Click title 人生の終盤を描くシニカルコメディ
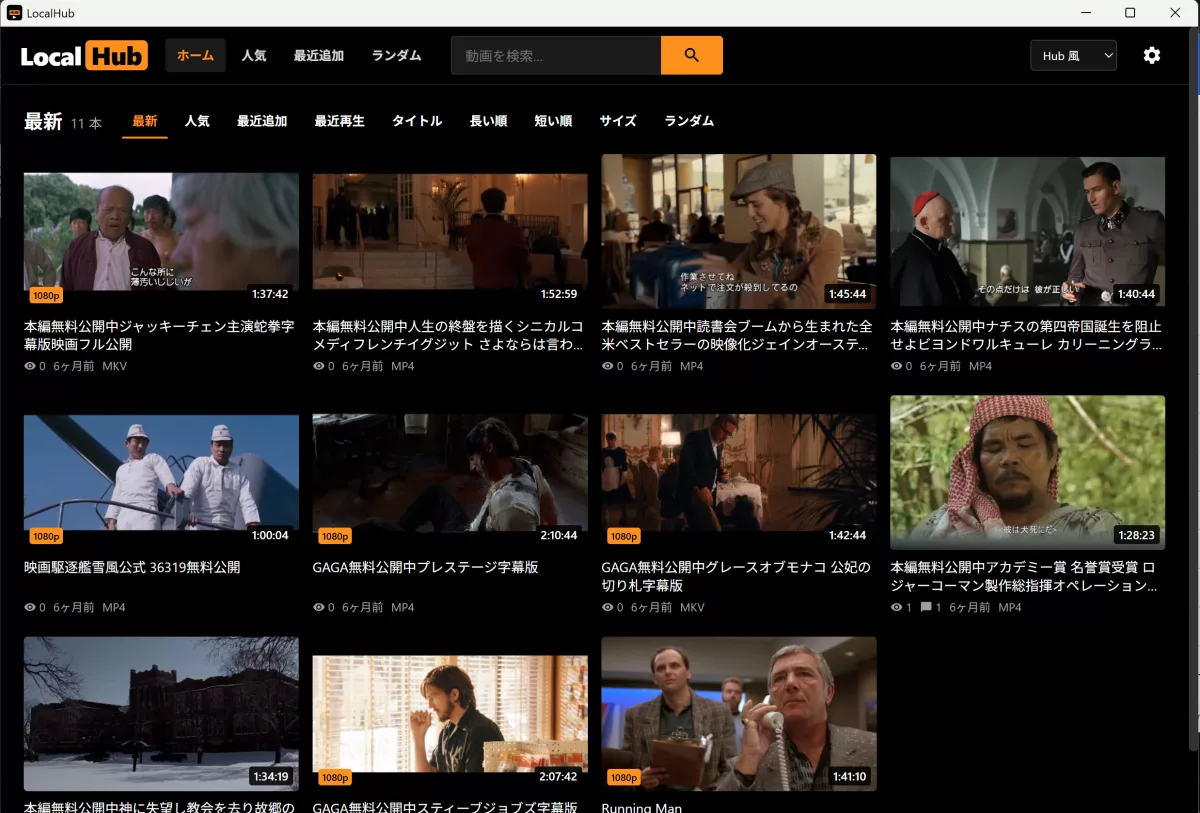This screenshot has height=813, width=1200. click(448, 335)
